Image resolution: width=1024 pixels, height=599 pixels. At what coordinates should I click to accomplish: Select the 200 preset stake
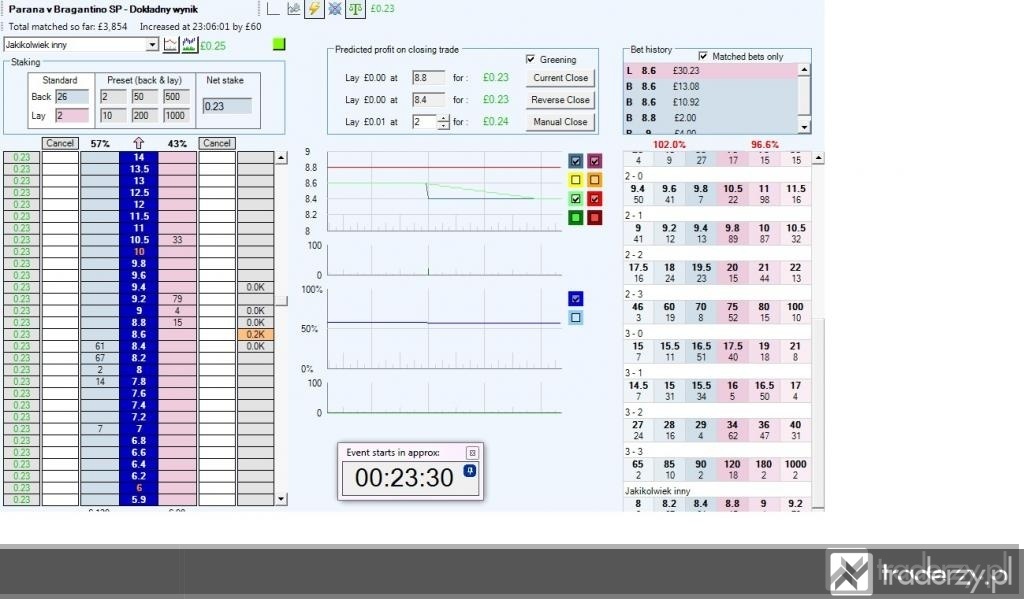(x=144, y=116)
